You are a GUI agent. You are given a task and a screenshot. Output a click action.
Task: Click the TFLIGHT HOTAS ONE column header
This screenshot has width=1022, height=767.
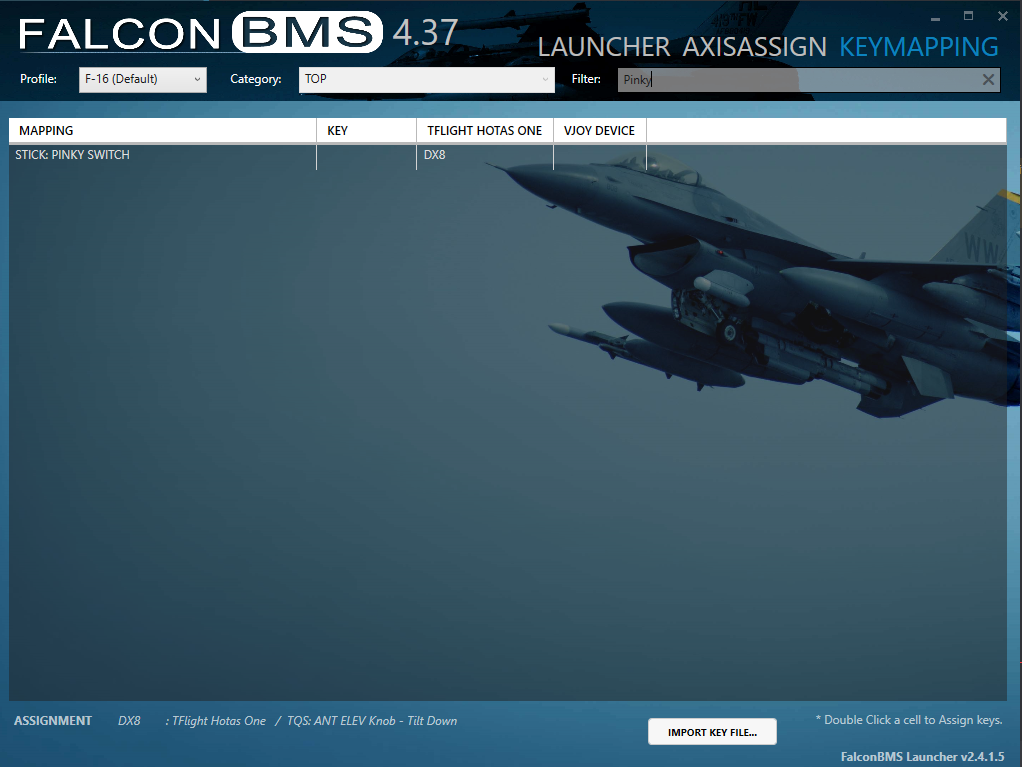485,130
